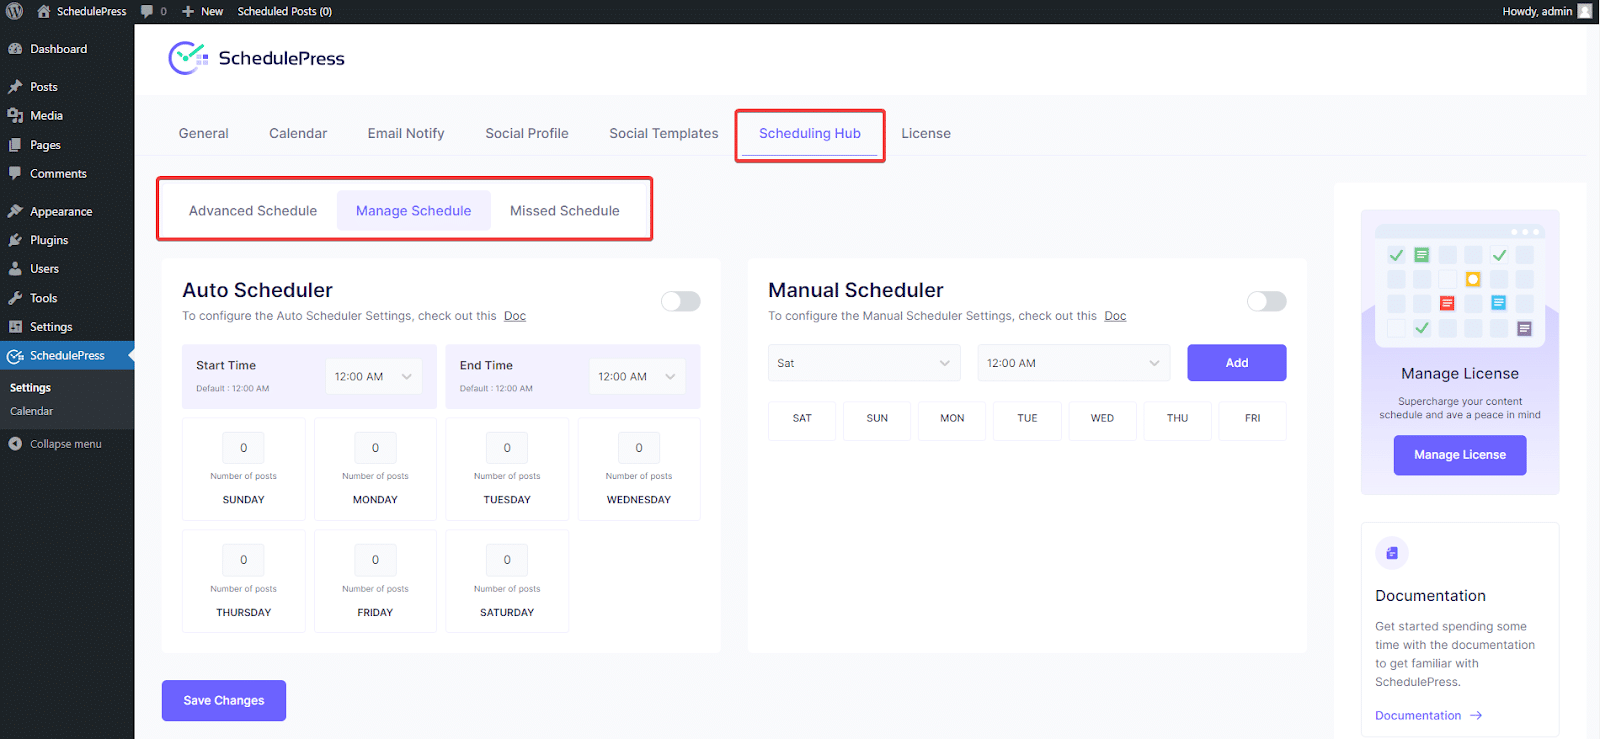This screenshot has width=1600, height=739.
Task: Click the Collapse menu arrow icon
Action: [x=15, y=444]
